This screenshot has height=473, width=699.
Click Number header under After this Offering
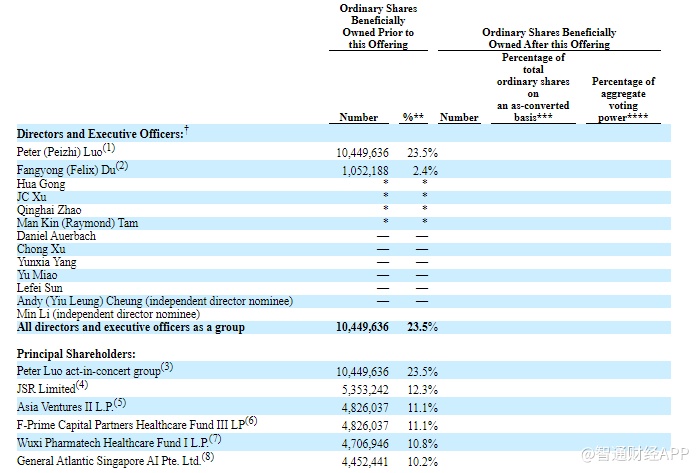coord(459,117)
